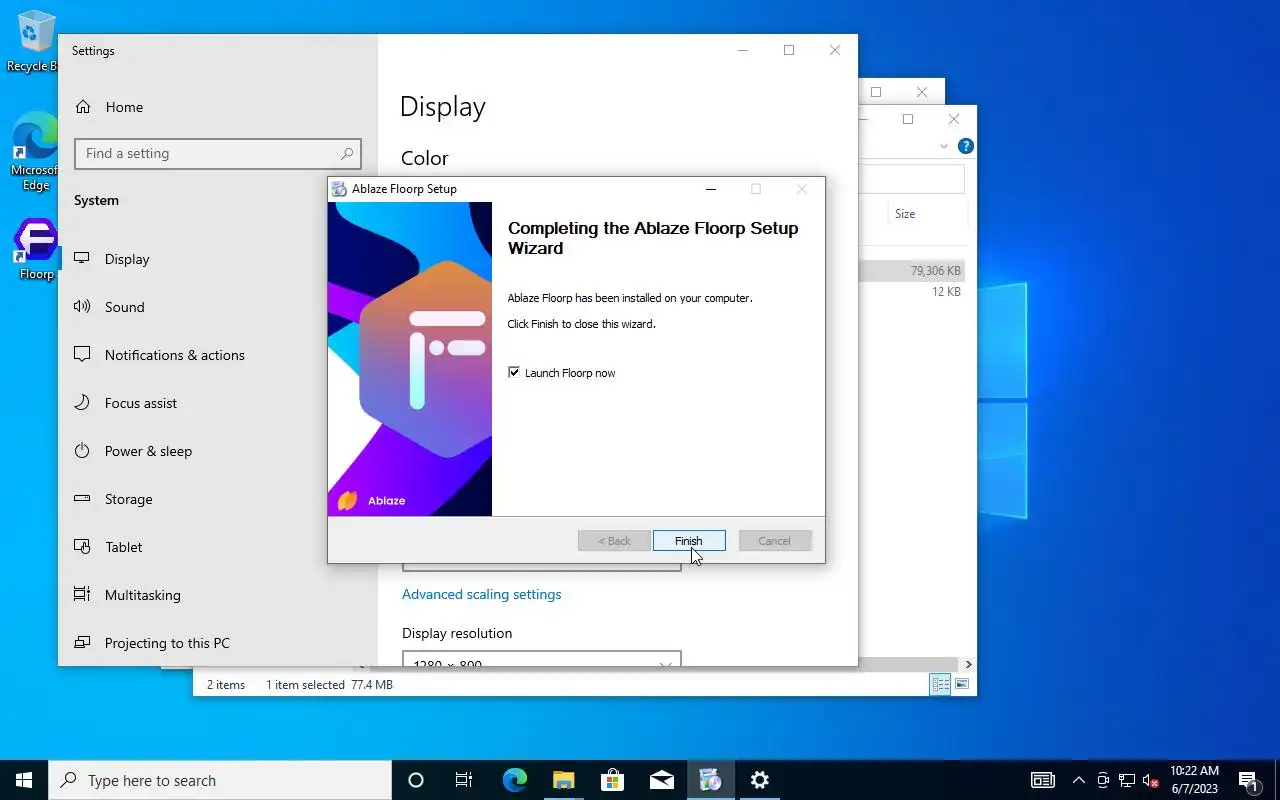
Task: Click the '2 items' status bar text
Action: [x=226, y=685]
